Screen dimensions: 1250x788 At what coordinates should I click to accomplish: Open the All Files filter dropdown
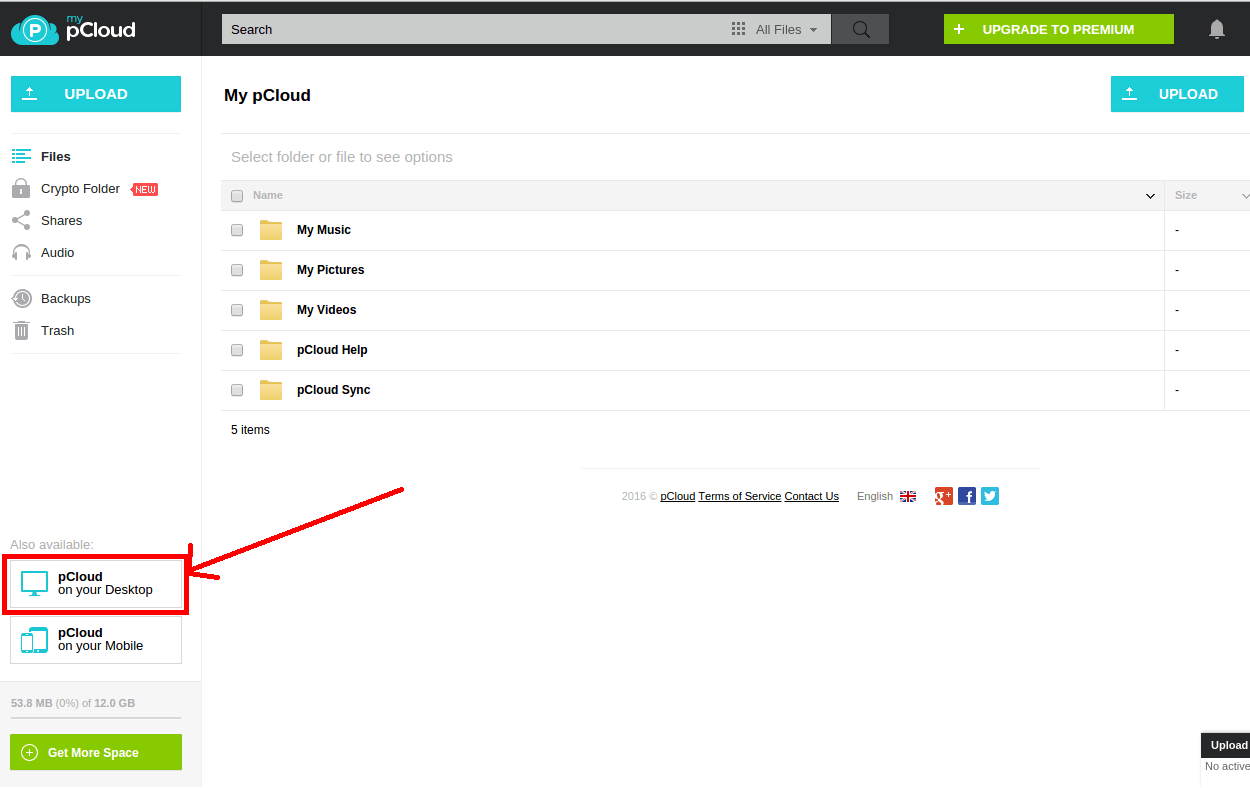coord(775,29)
